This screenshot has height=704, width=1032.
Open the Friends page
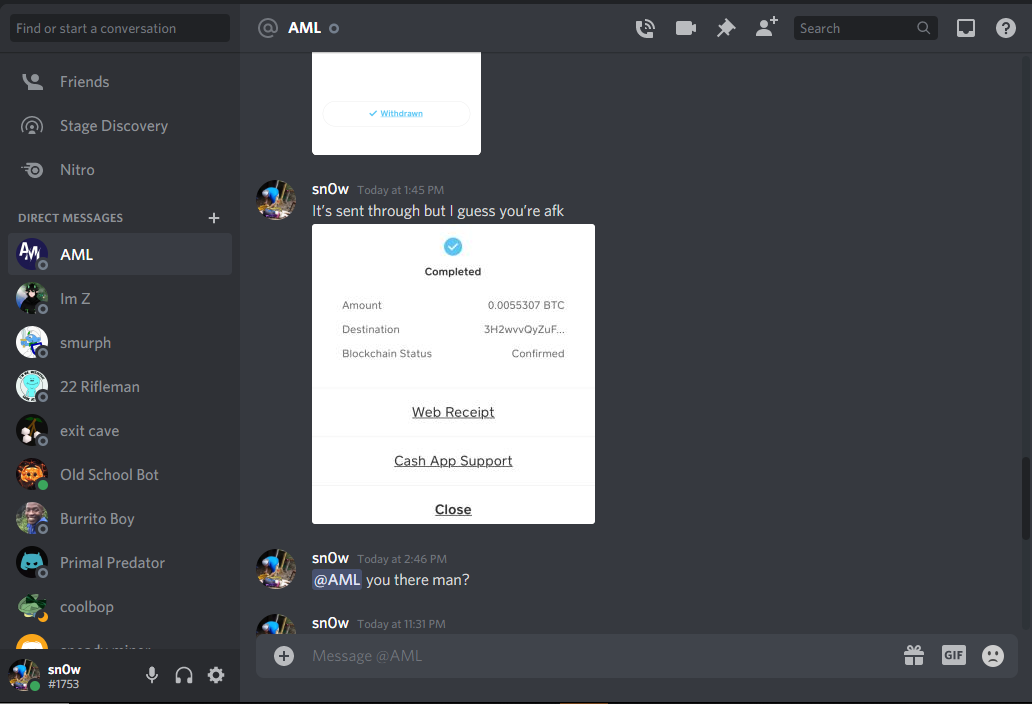tap(120, 82)
